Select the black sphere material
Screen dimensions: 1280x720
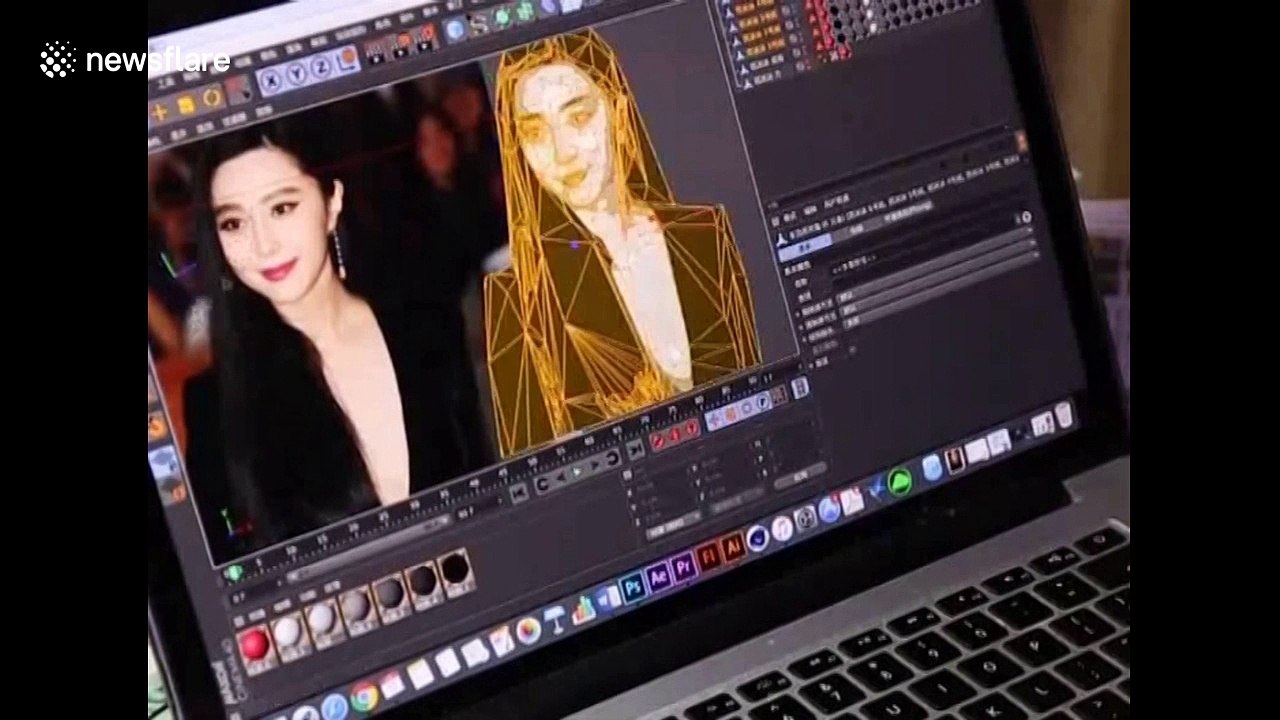[x=455, y=568]
